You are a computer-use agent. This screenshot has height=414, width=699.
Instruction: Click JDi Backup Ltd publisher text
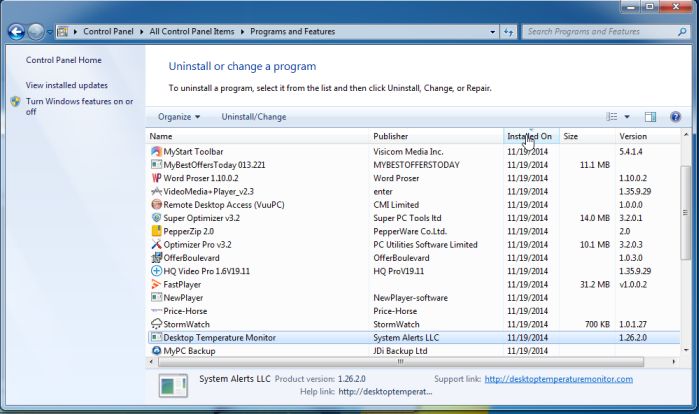400,351
